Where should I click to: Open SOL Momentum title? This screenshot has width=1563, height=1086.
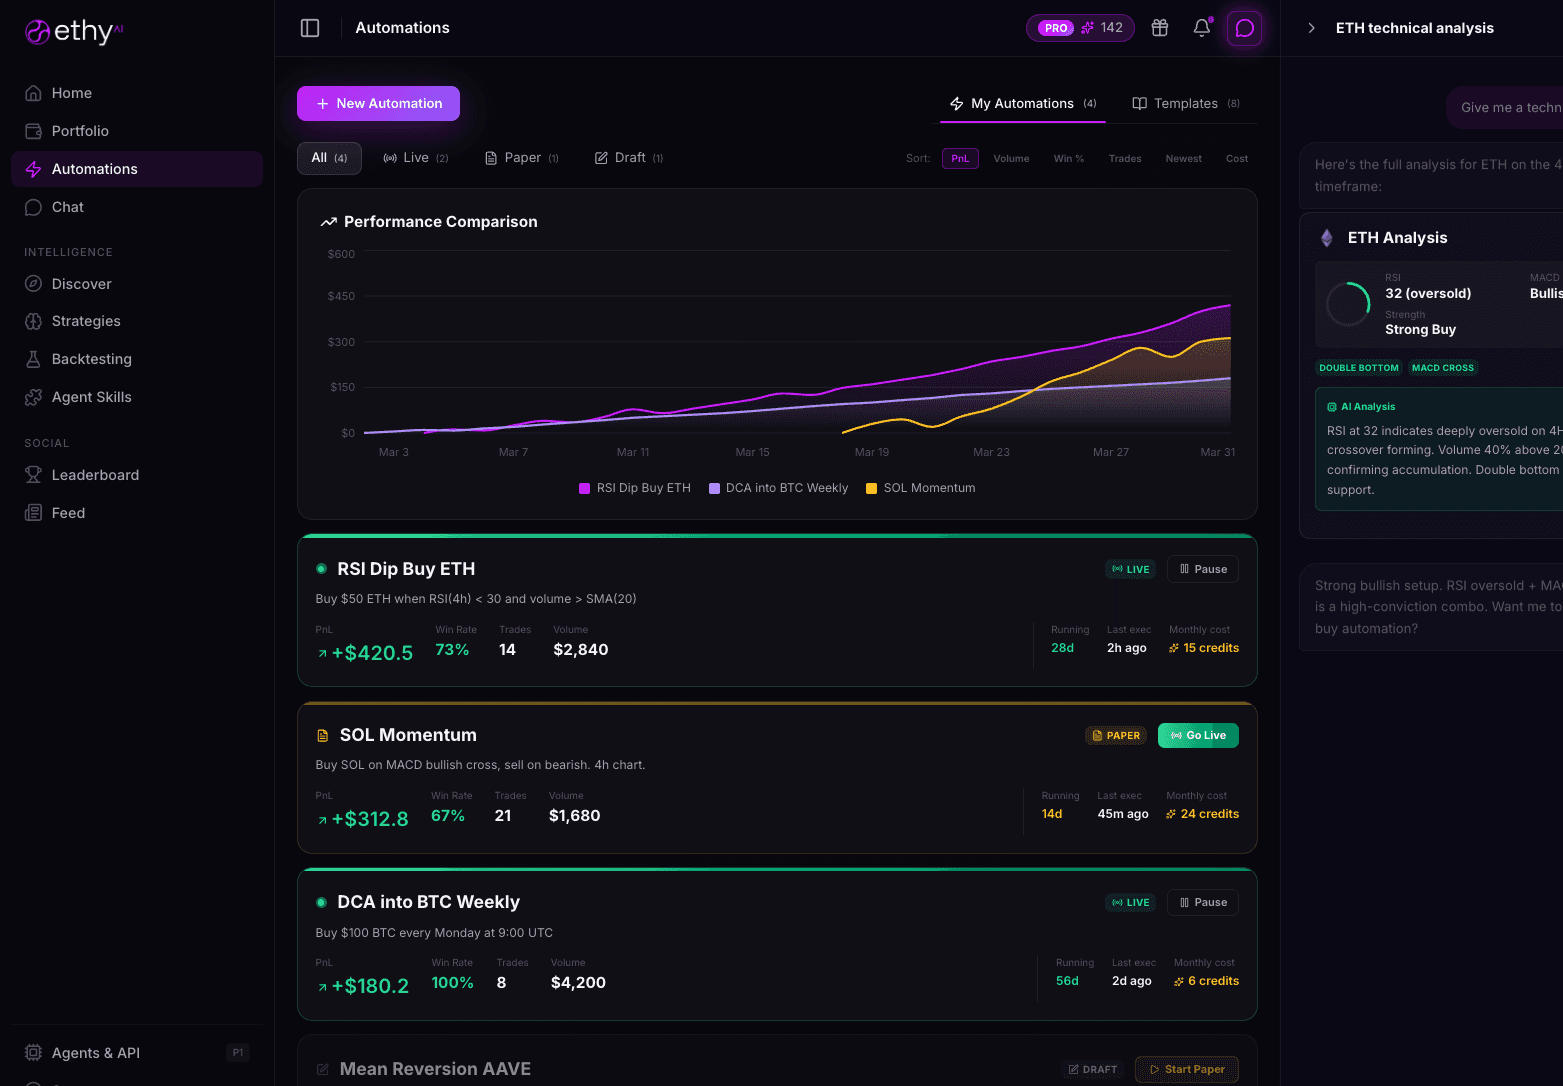pyautogui.click(x=408, y=735)
